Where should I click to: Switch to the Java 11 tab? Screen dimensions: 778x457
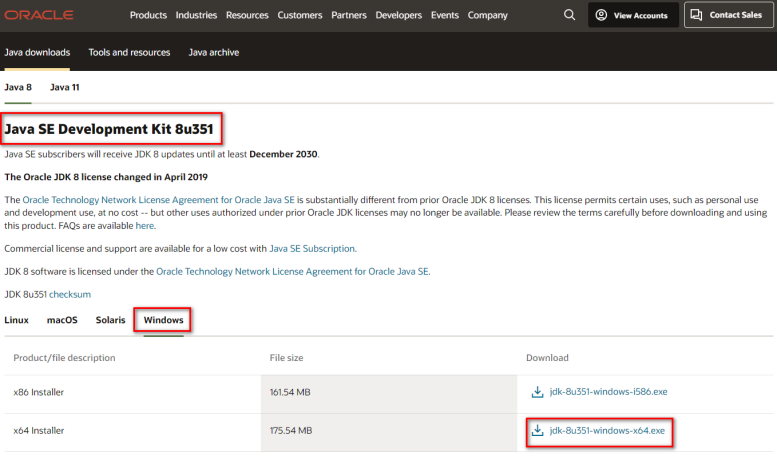click(x=65, y=87)
